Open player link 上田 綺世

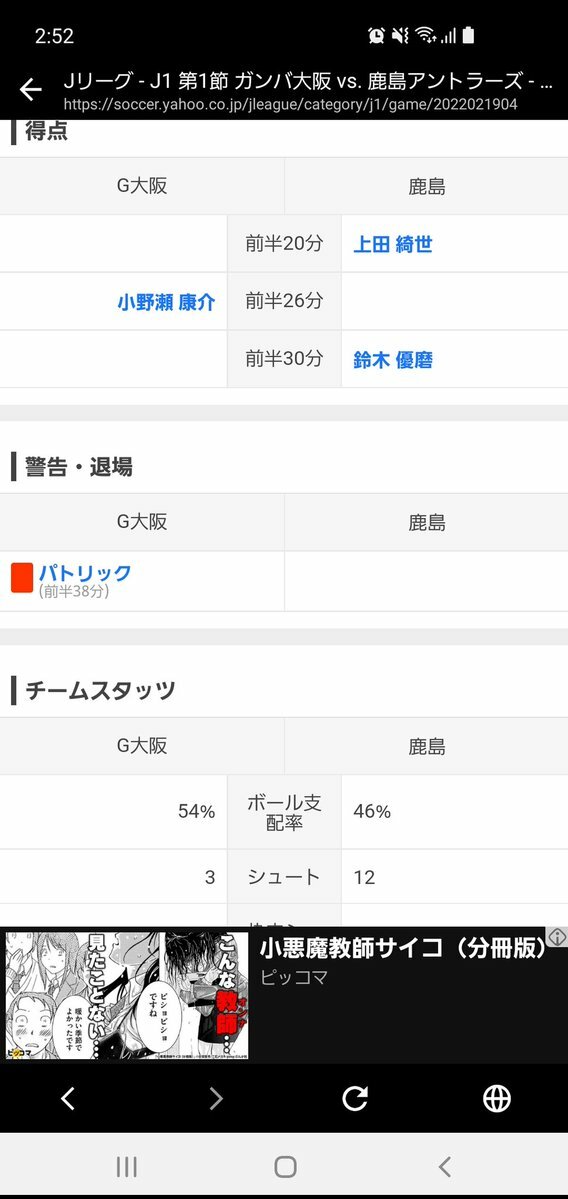point(393,244)
